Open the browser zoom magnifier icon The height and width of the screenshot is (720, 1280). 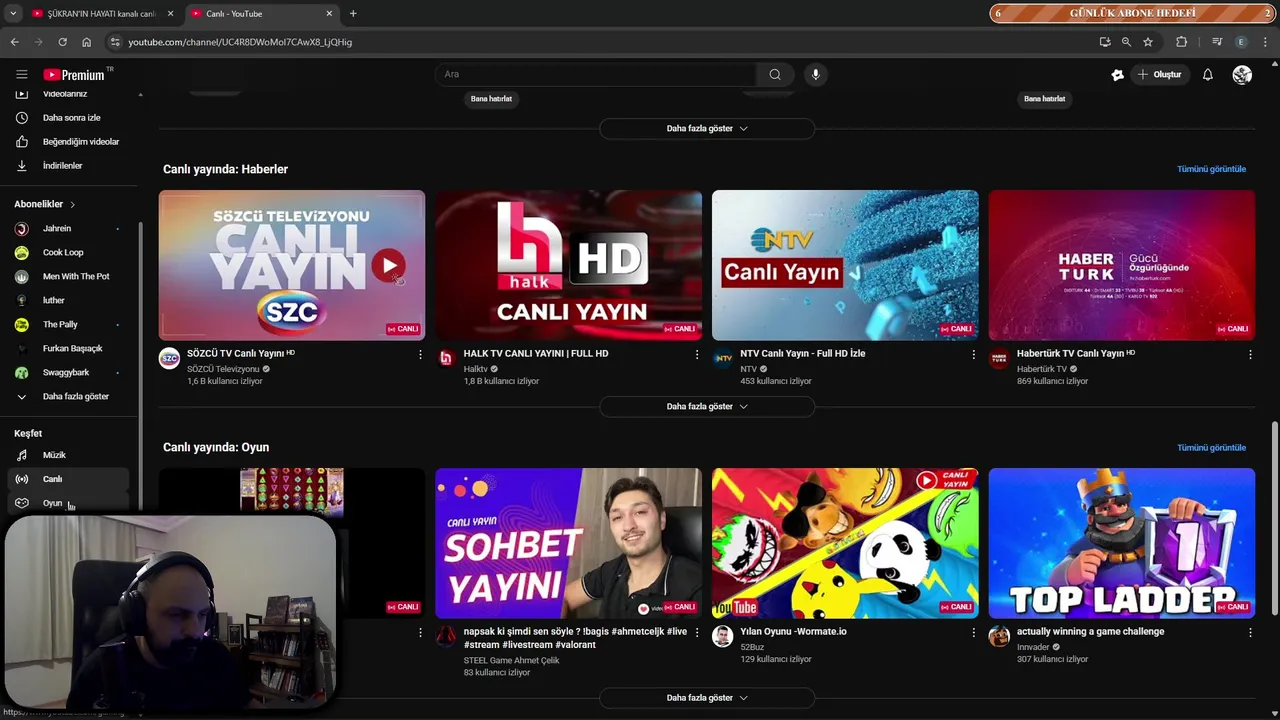(1126, 42)
